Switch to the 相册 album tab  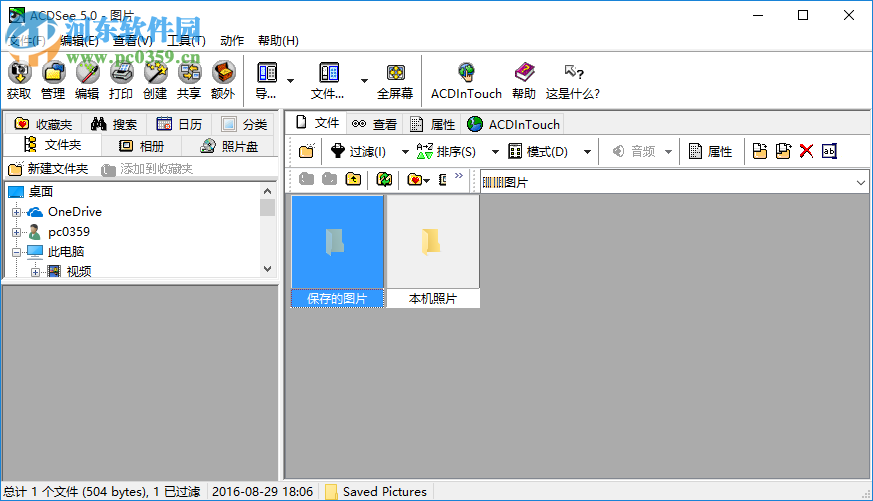141,146
